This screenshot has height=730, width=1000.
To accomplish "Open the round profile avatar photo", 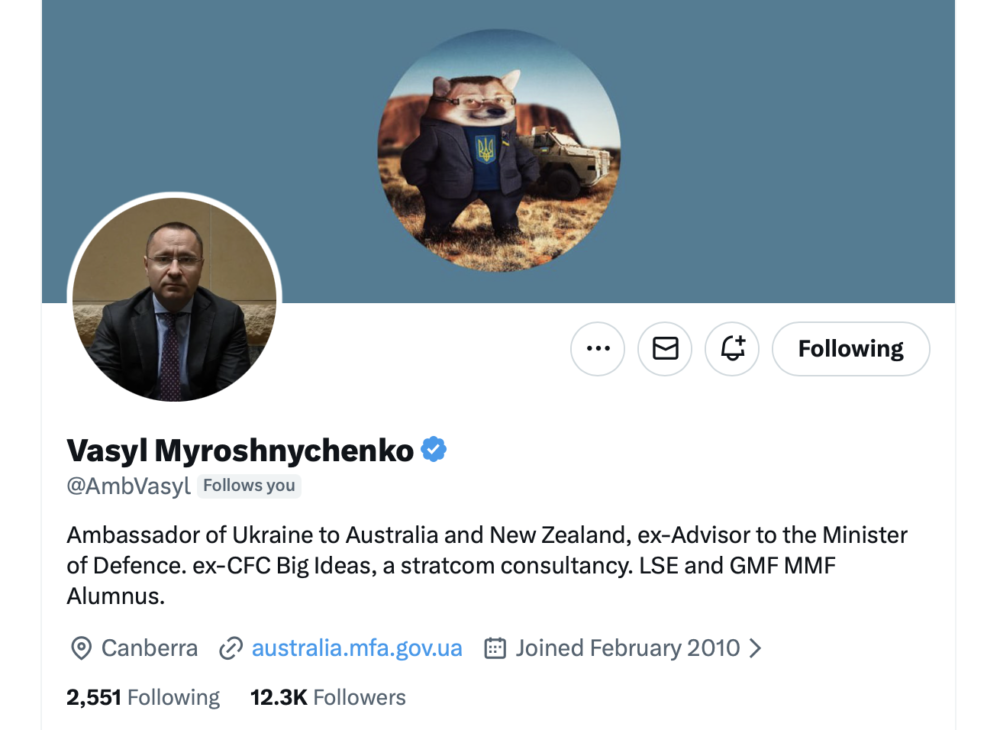I will (x=174, y=299).
